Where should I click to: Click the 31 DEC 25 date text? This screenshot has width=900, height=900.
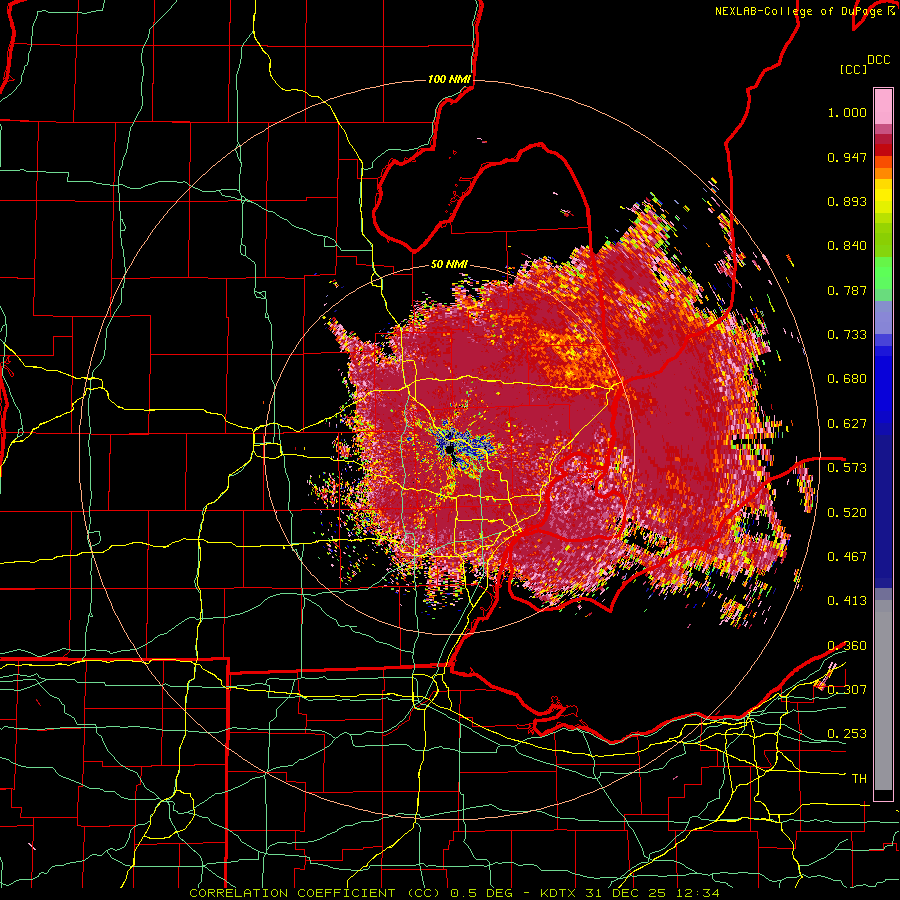point(625,893)
